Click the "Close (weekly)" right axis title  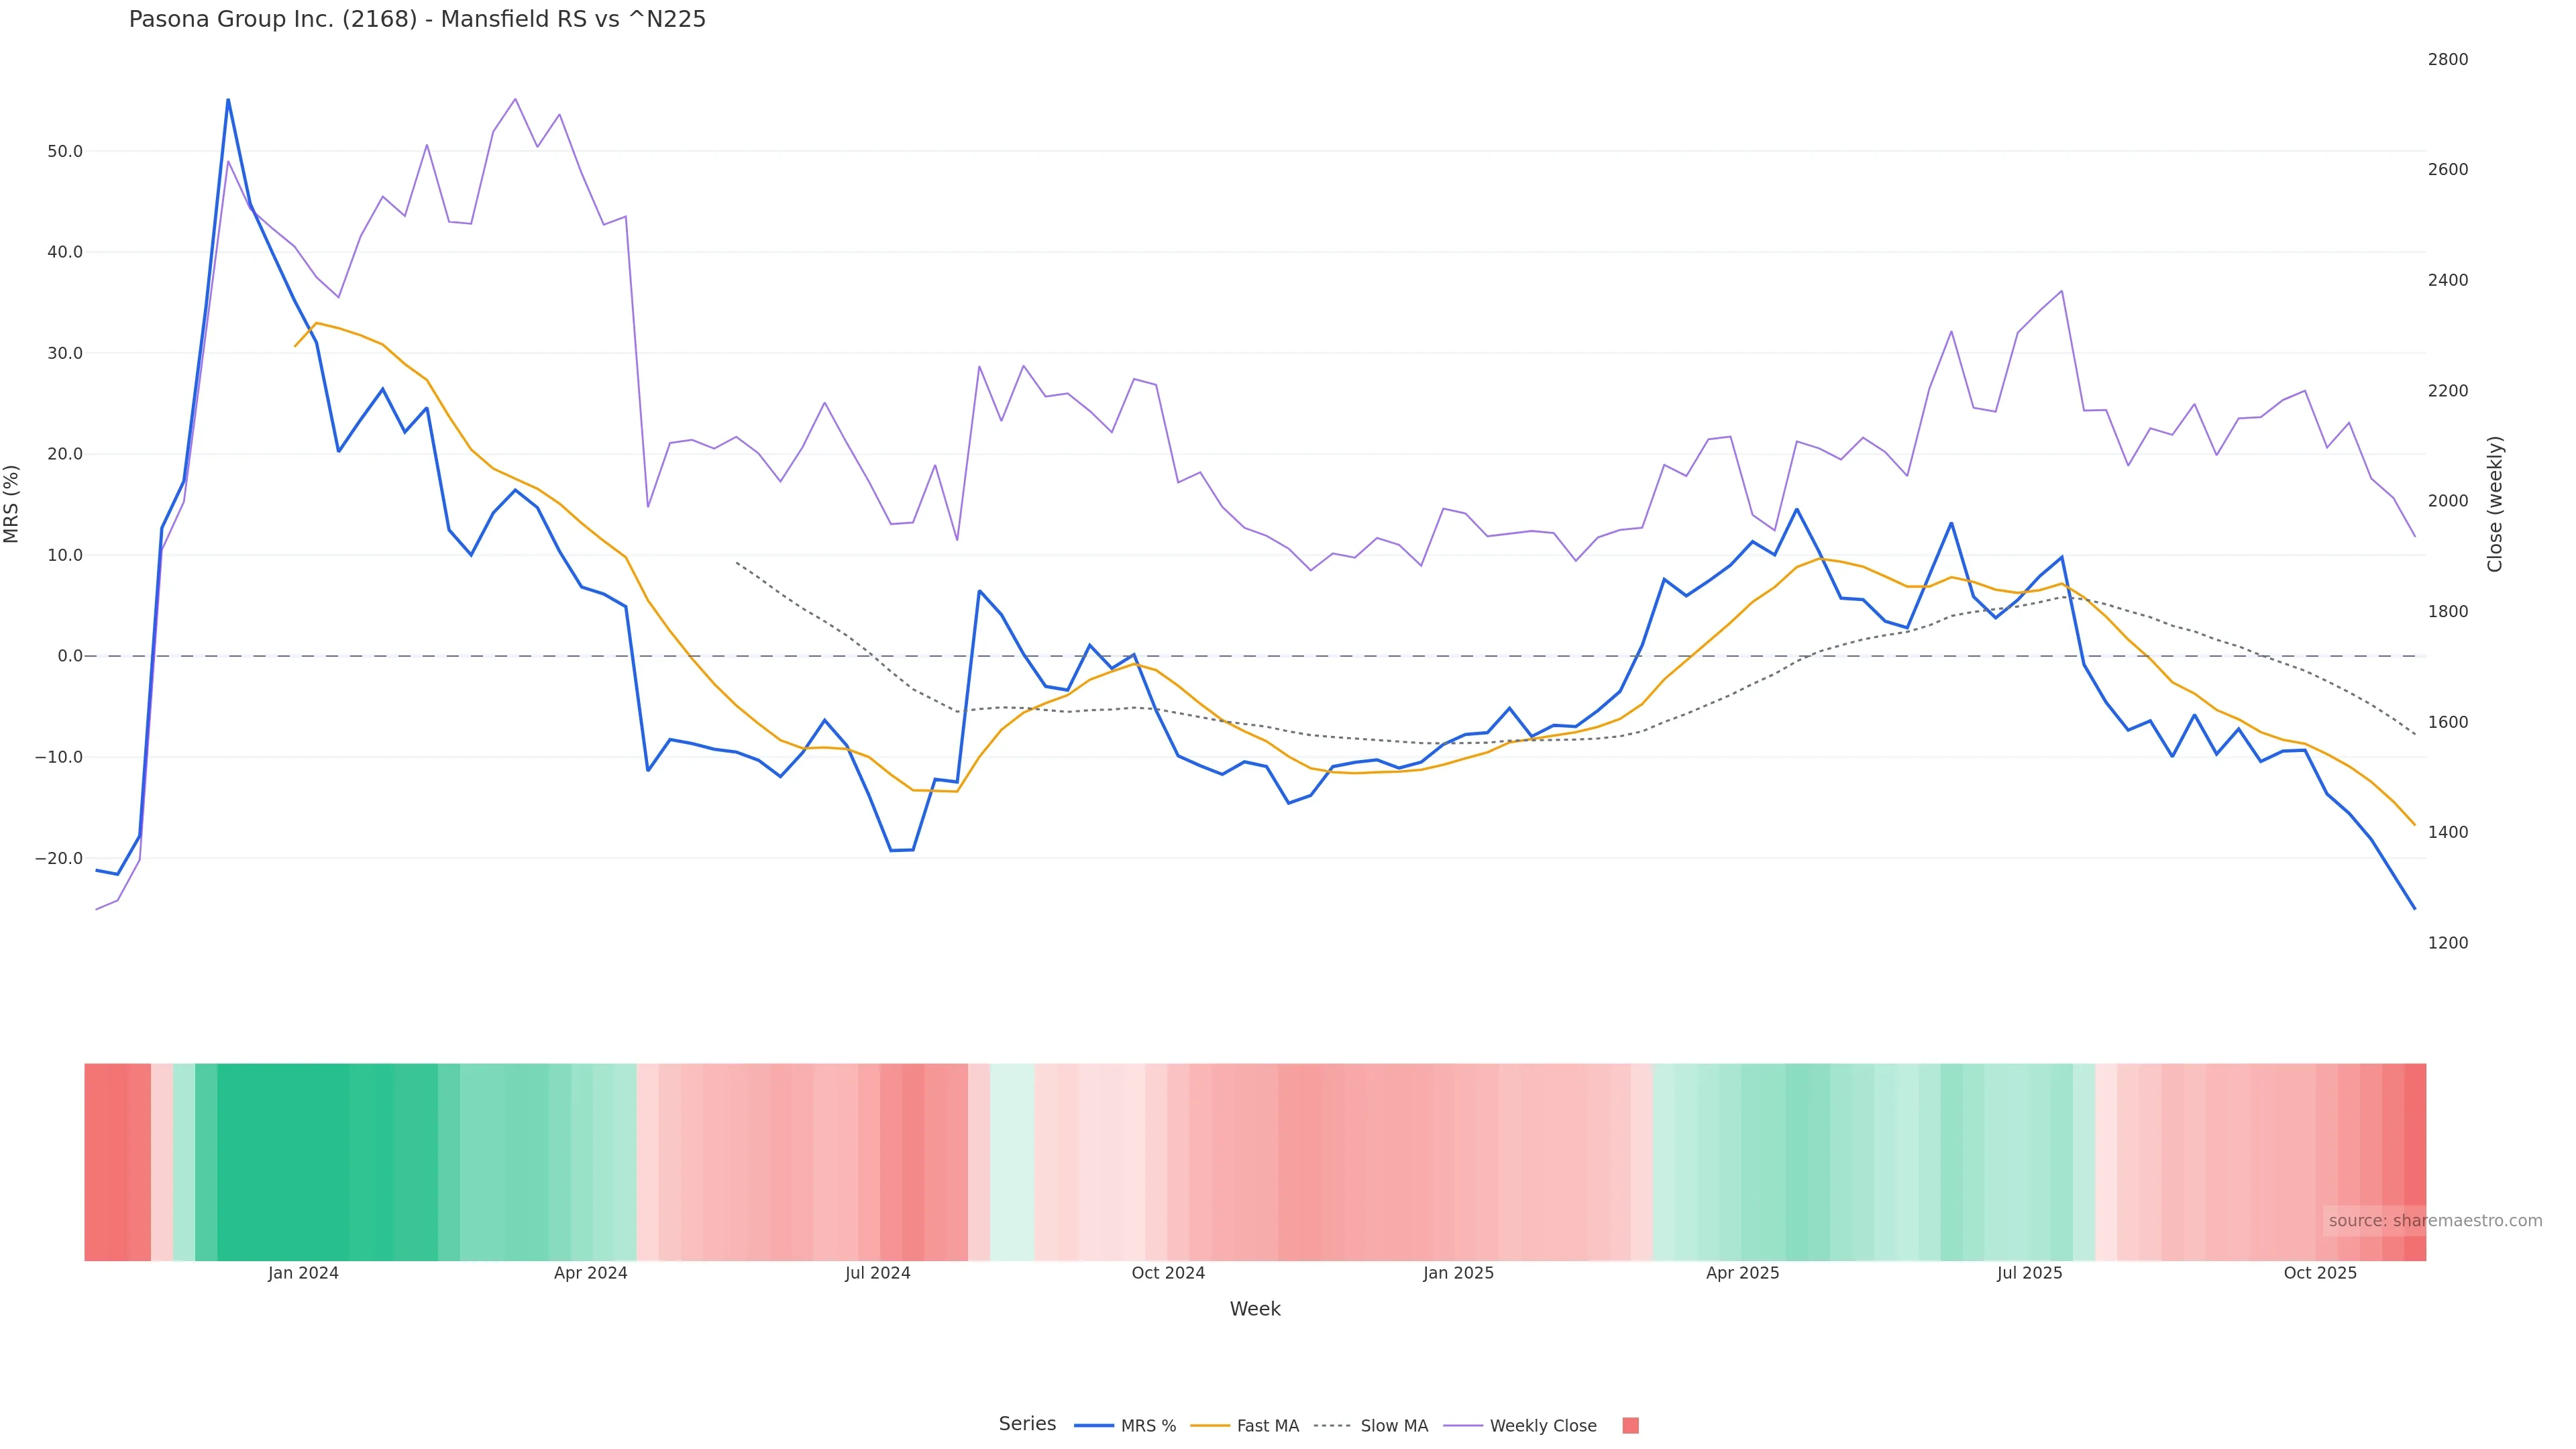coord(2495,503)
